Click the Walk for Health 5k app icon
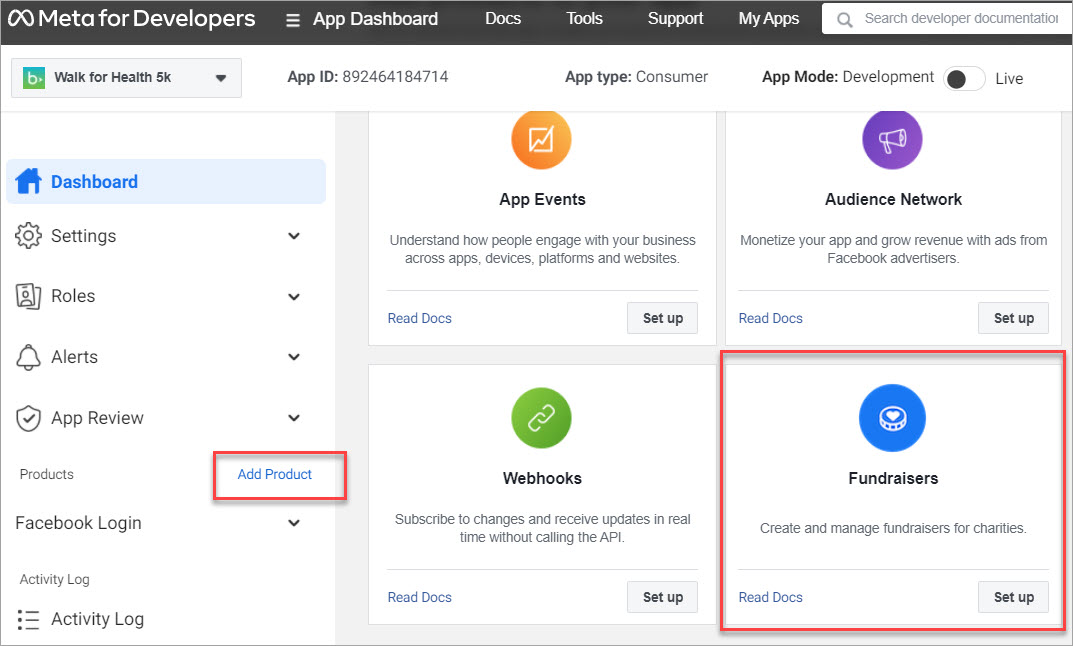The width and height of the screenshot is (1073, 646). [x=34, y=77]
